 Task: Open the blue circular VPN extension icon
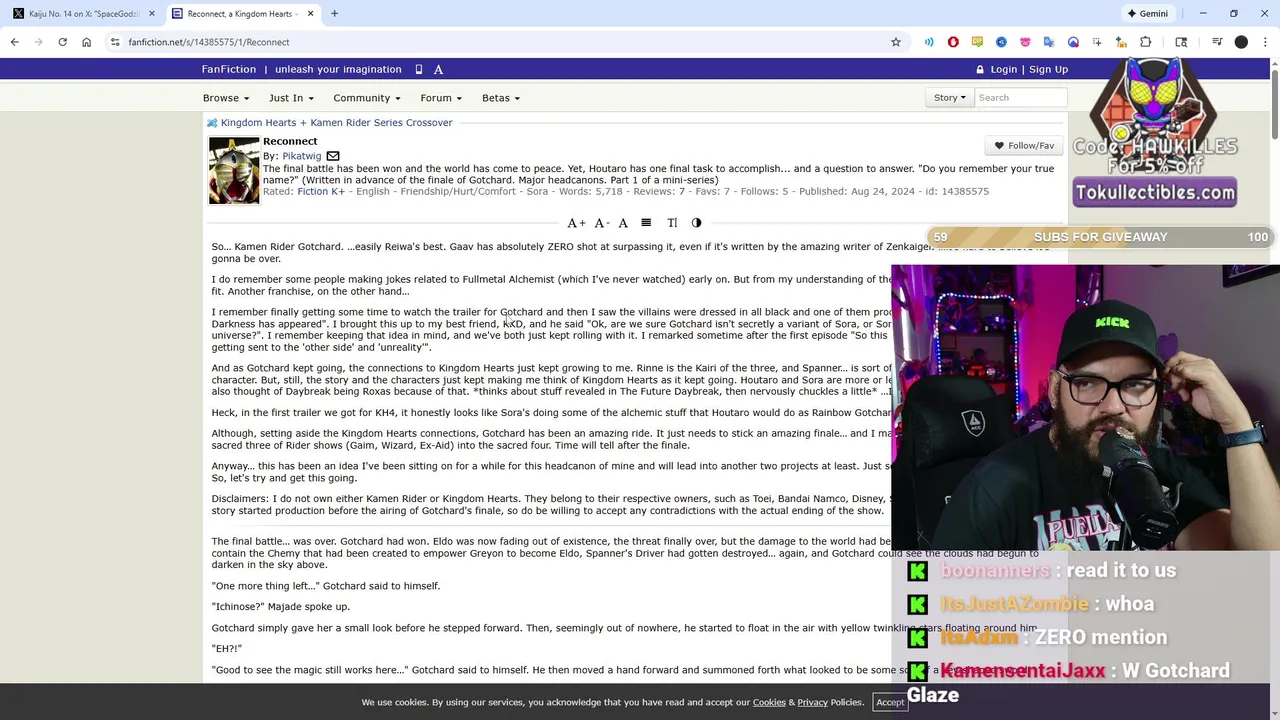click(x=1001, y=42)
